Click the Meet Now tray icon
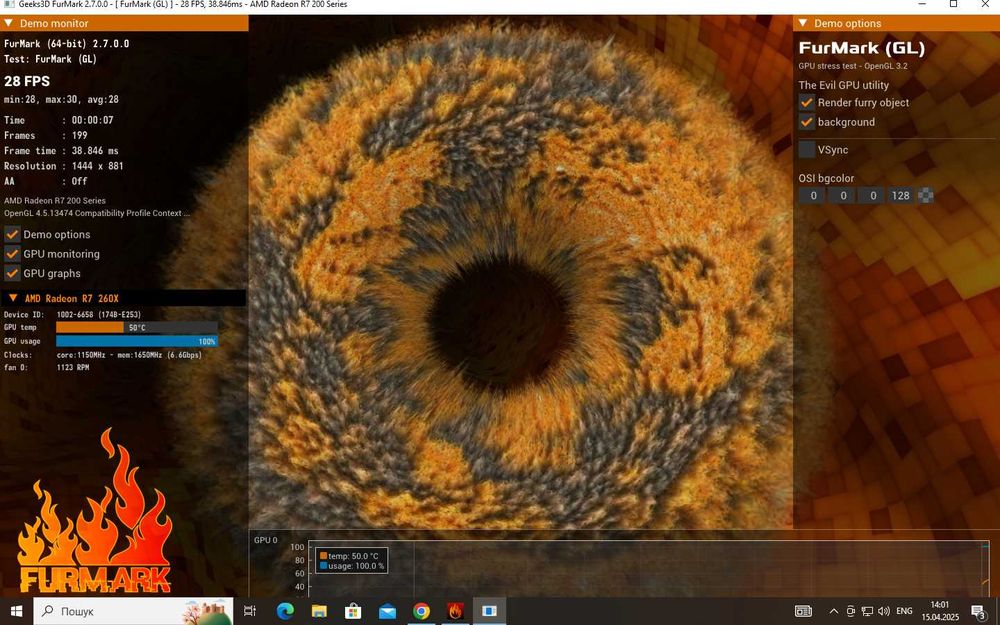Viewport: 1000px width, 625px height. pyautogui.click(x=851, y=611)
